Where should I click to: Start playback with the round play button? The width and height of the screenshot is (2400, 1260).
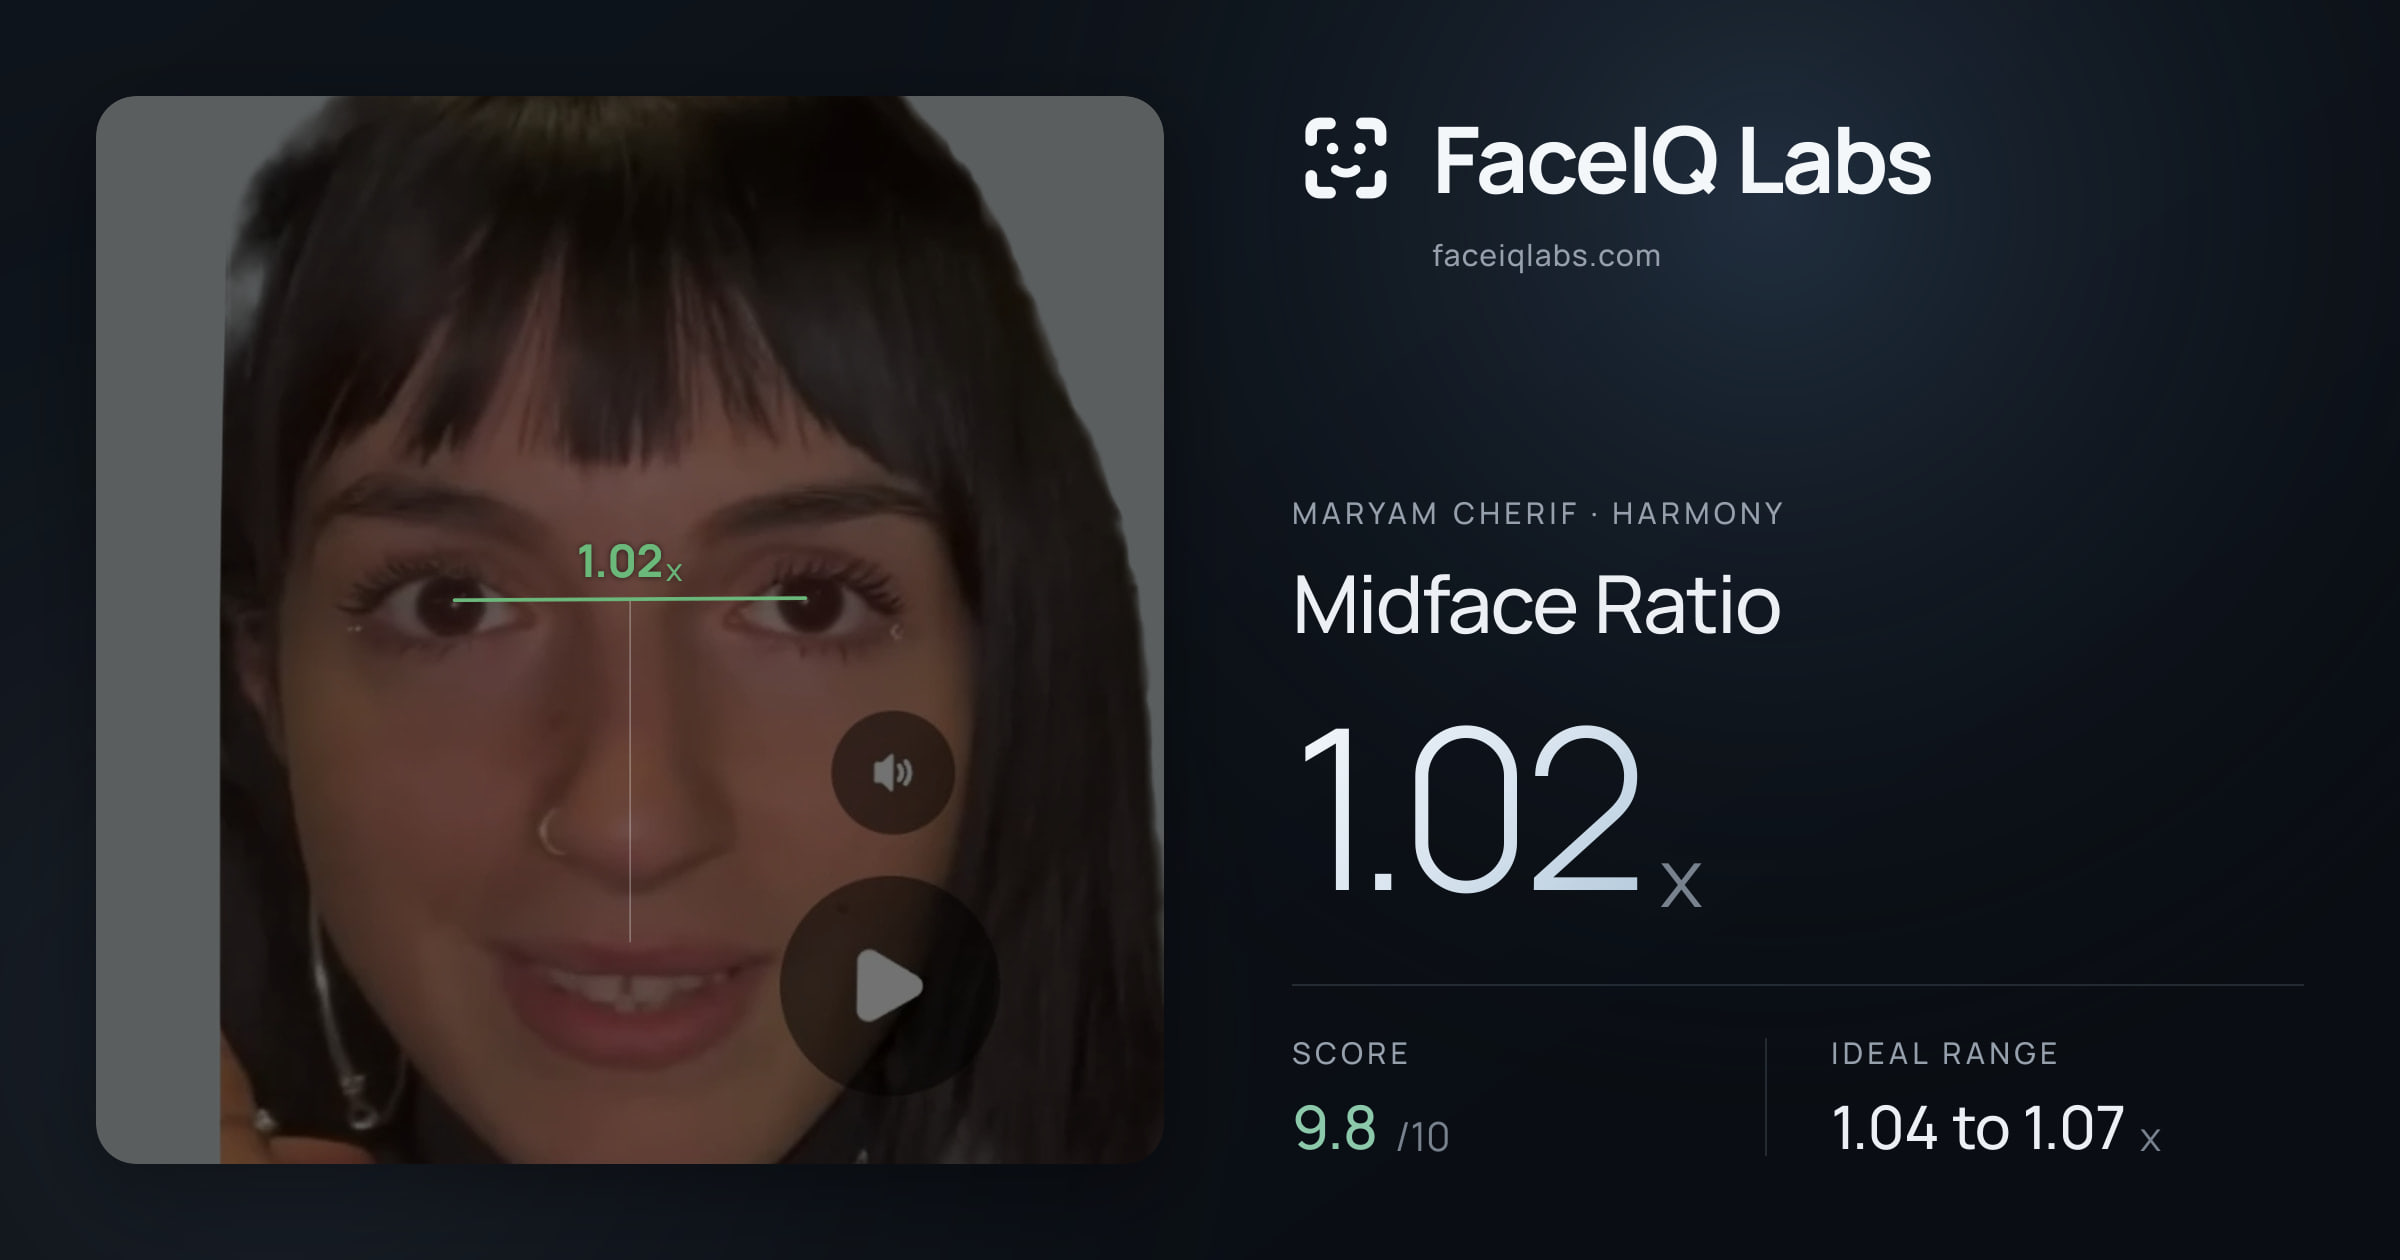click(889, 986)
